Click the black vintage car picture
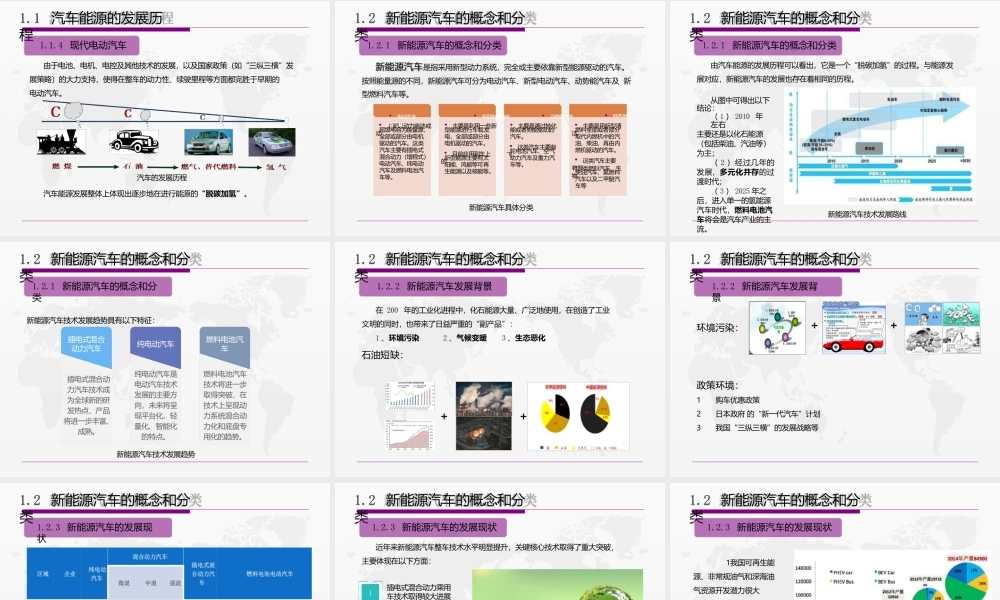Screen dimensions: 1000x600 point(134,142)
